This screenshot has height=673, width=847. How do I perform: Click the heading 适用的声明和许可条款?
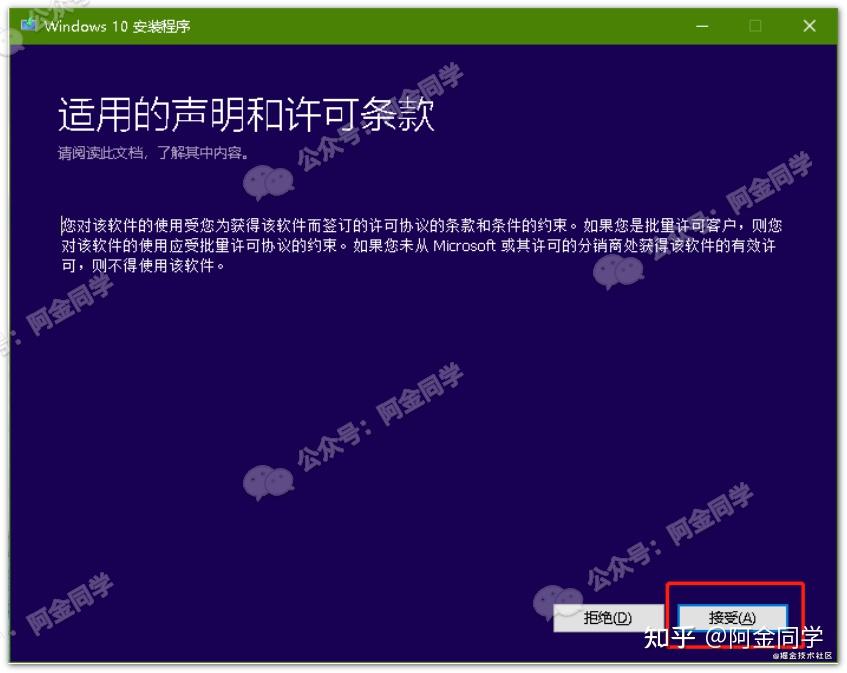click(x=246, y=114)
